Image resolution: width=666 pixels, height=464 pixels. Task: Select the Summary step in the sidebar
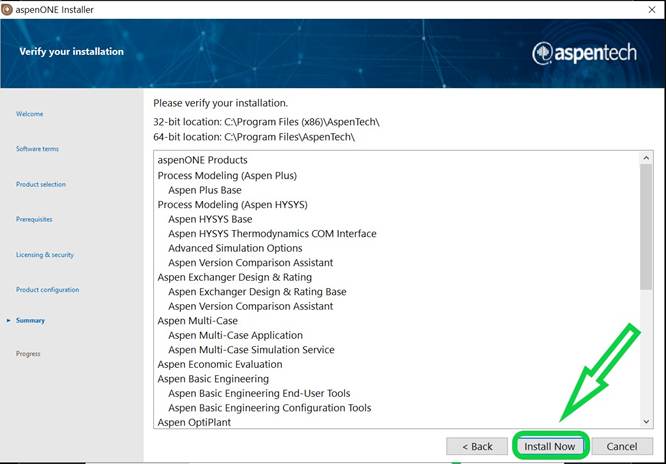[x=30, y=320]
